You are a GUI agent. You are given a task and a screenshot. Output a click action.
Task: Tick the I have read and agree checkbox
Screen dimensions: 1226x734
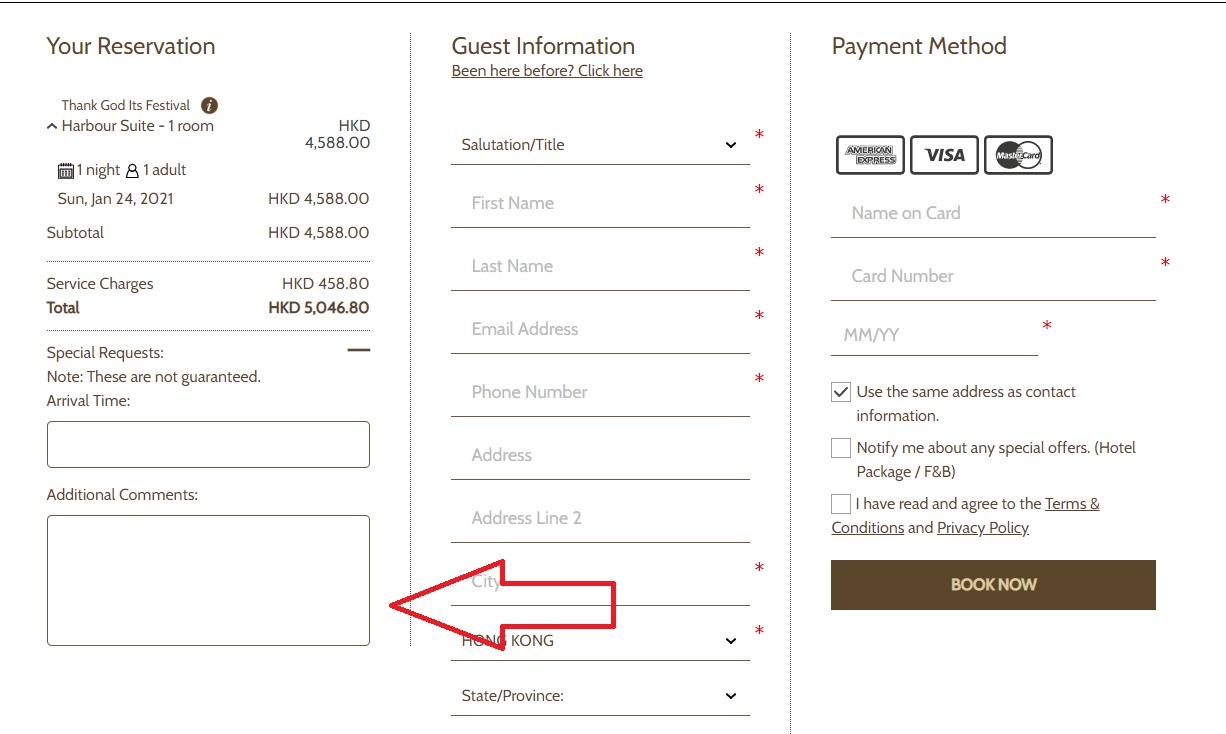coord(841,504)
